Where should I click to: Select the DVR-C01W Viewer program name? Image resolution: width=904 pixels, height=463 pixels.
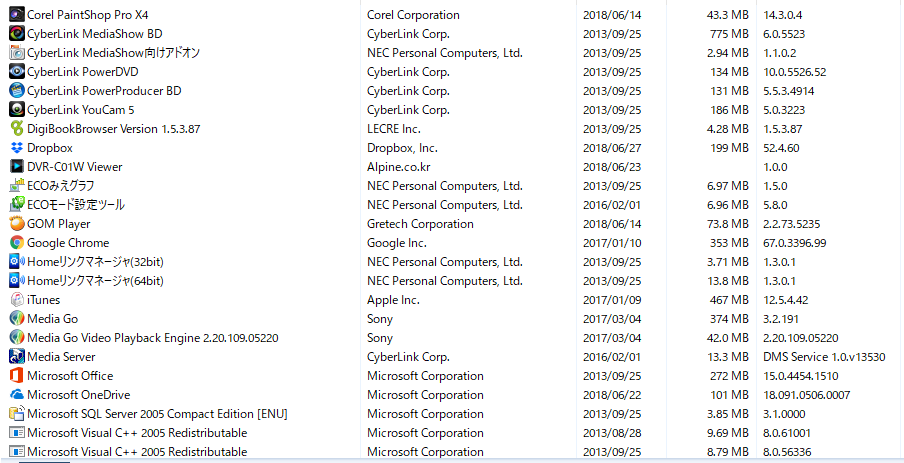[74, 167]
